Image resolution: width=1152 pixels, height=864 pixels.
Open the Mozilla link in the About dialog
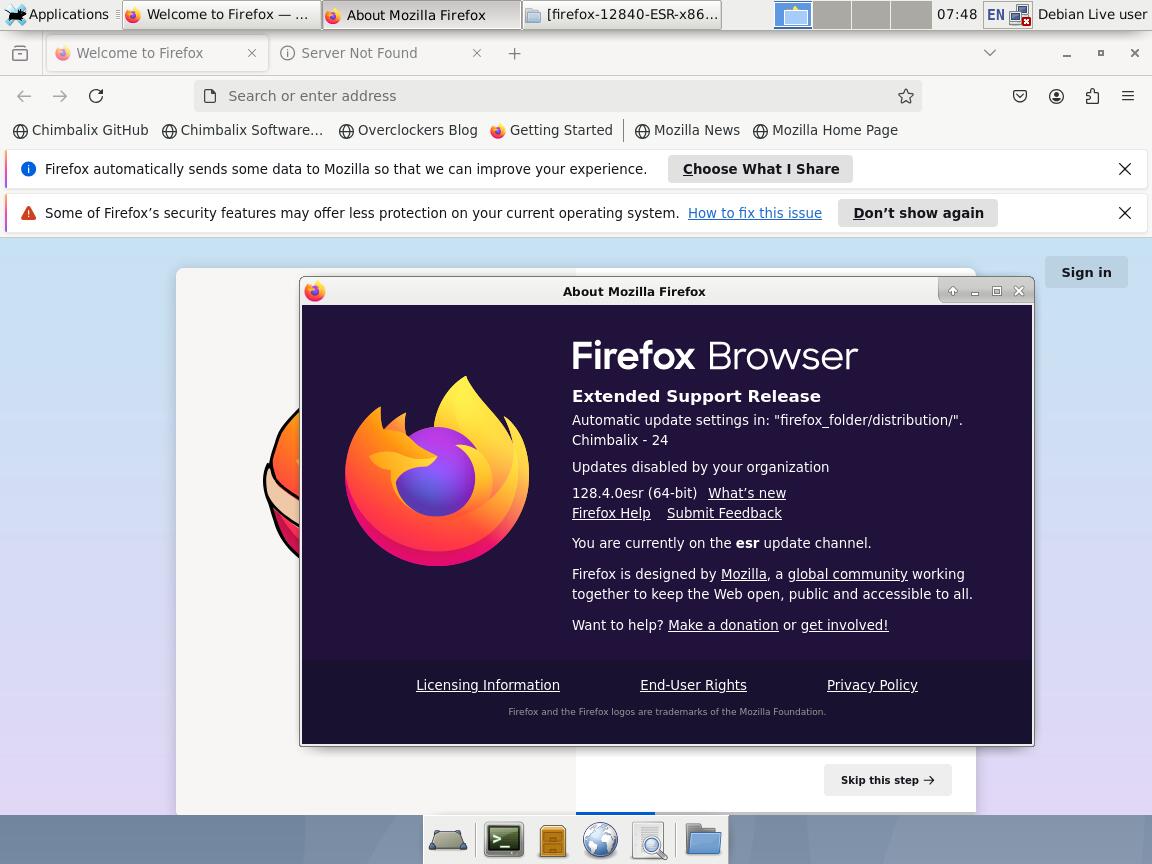[x=743, y=575]
